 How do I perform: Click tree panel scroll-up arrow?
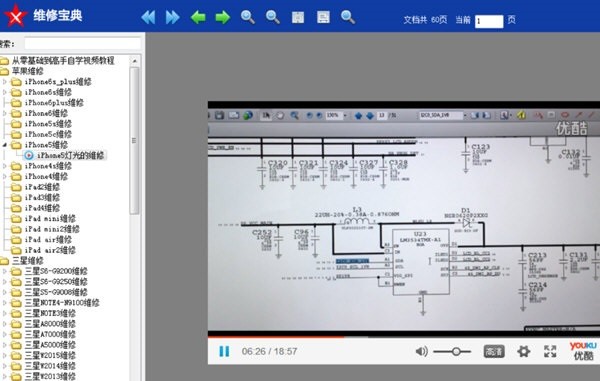134,61
